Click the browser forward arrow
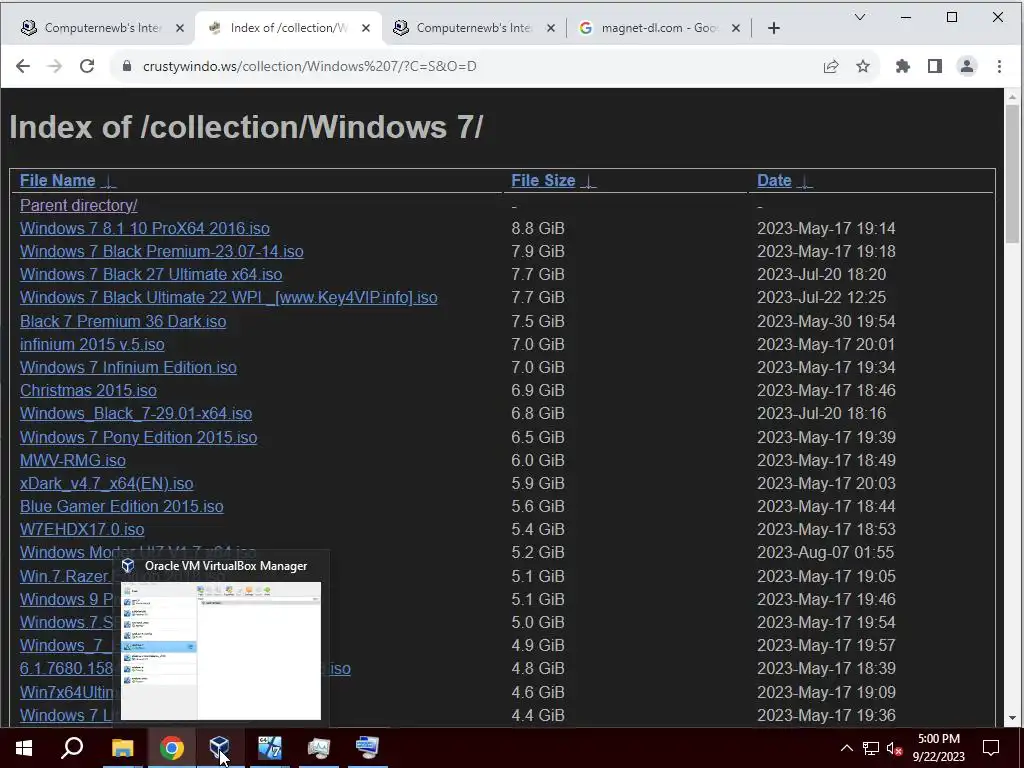The image size is (1024, 768). (x=55, y=66)
